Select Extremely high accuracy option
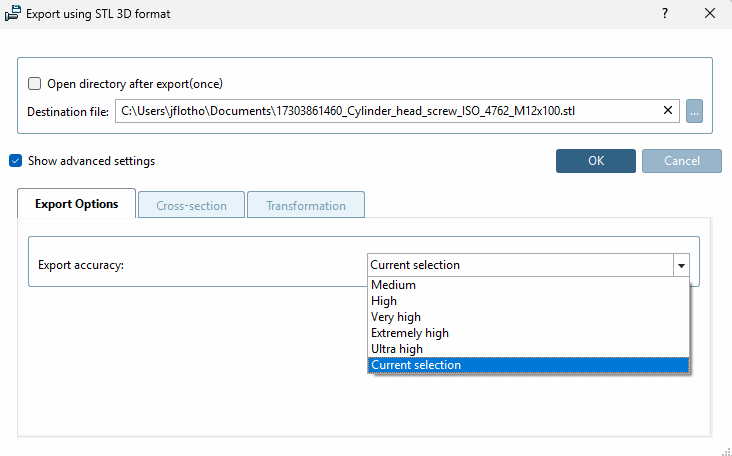Screen dimensions: 732x456 (410, 333)
